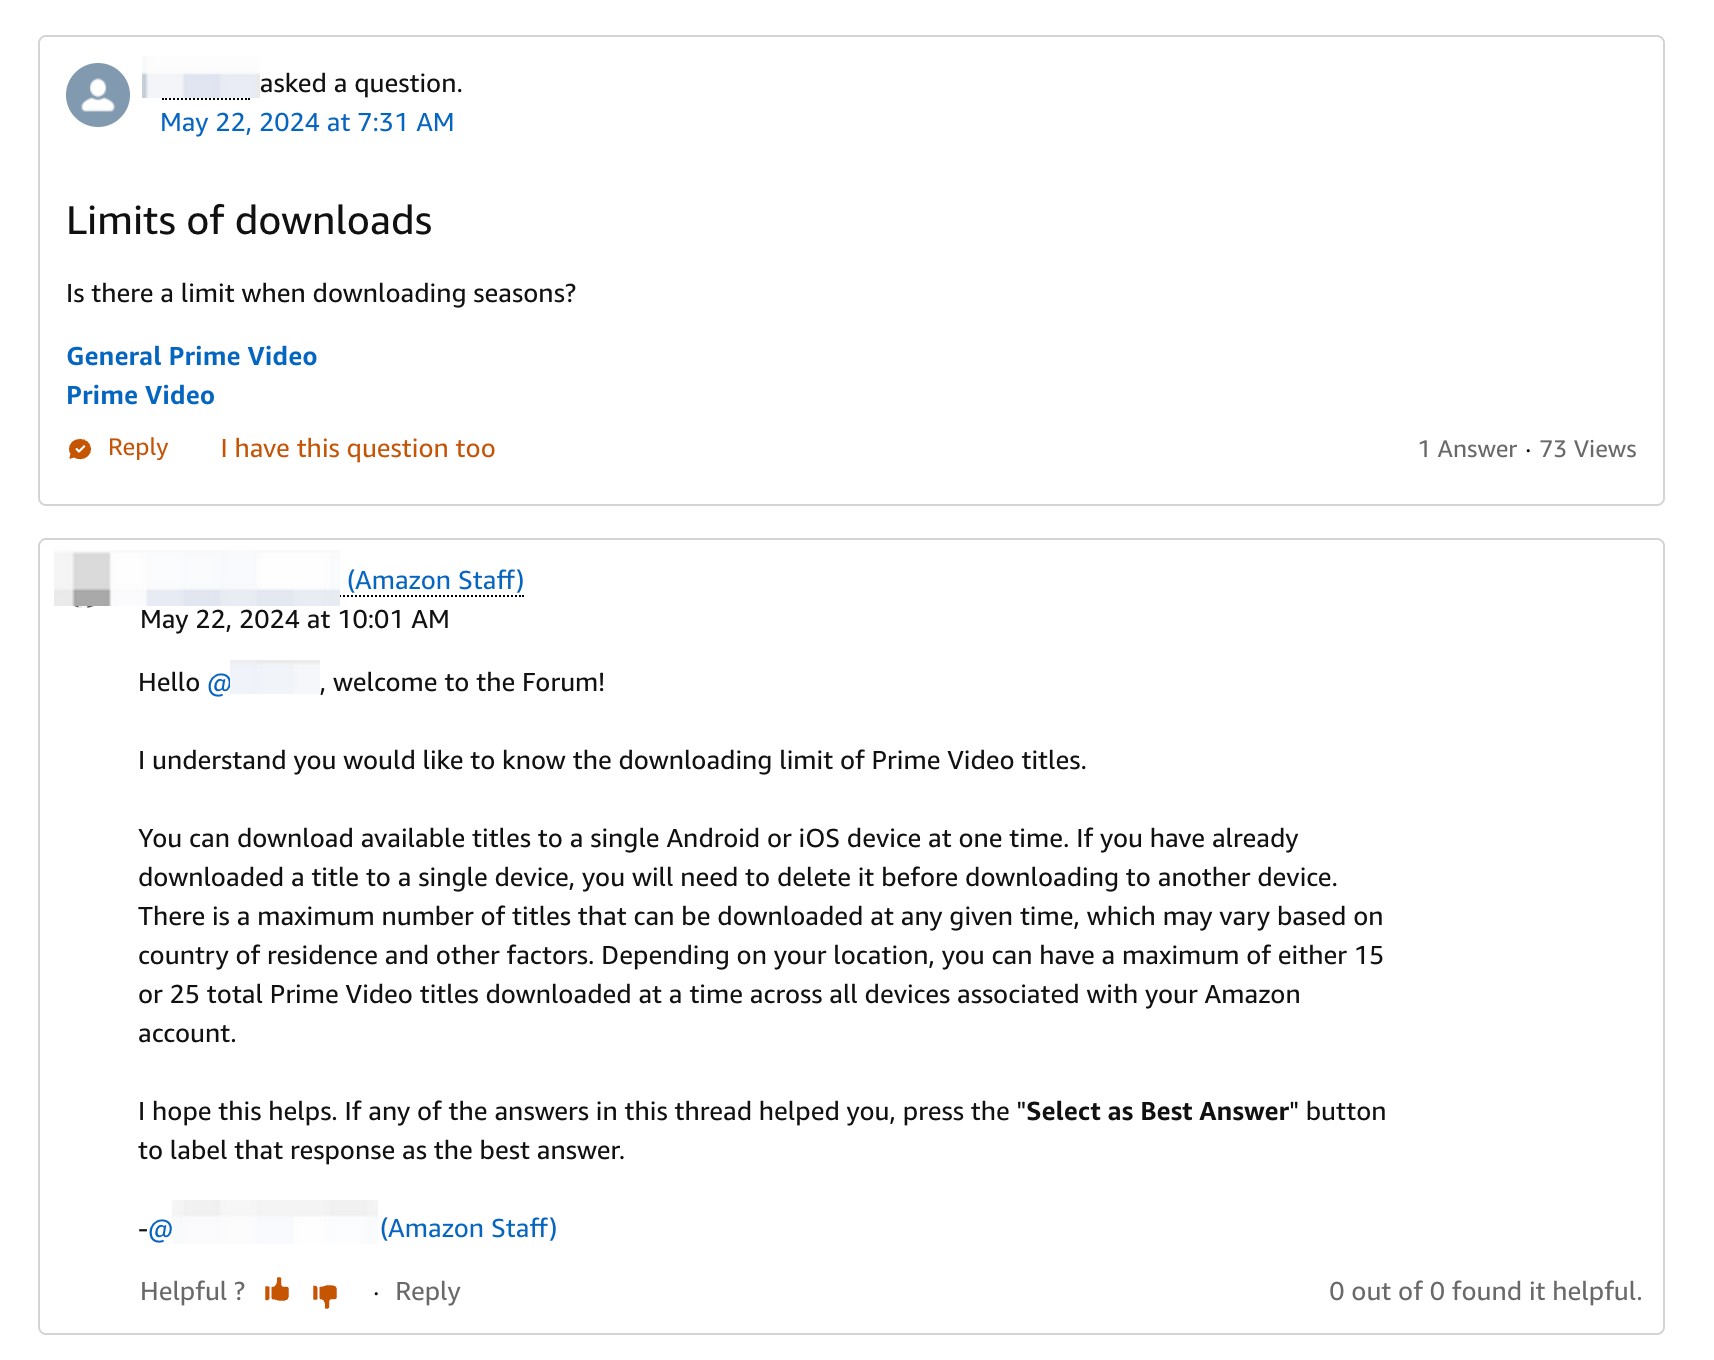1714x1360 pixels.
Task: Click the asker's username beside 'asked a question'
Action: [205, 84]
